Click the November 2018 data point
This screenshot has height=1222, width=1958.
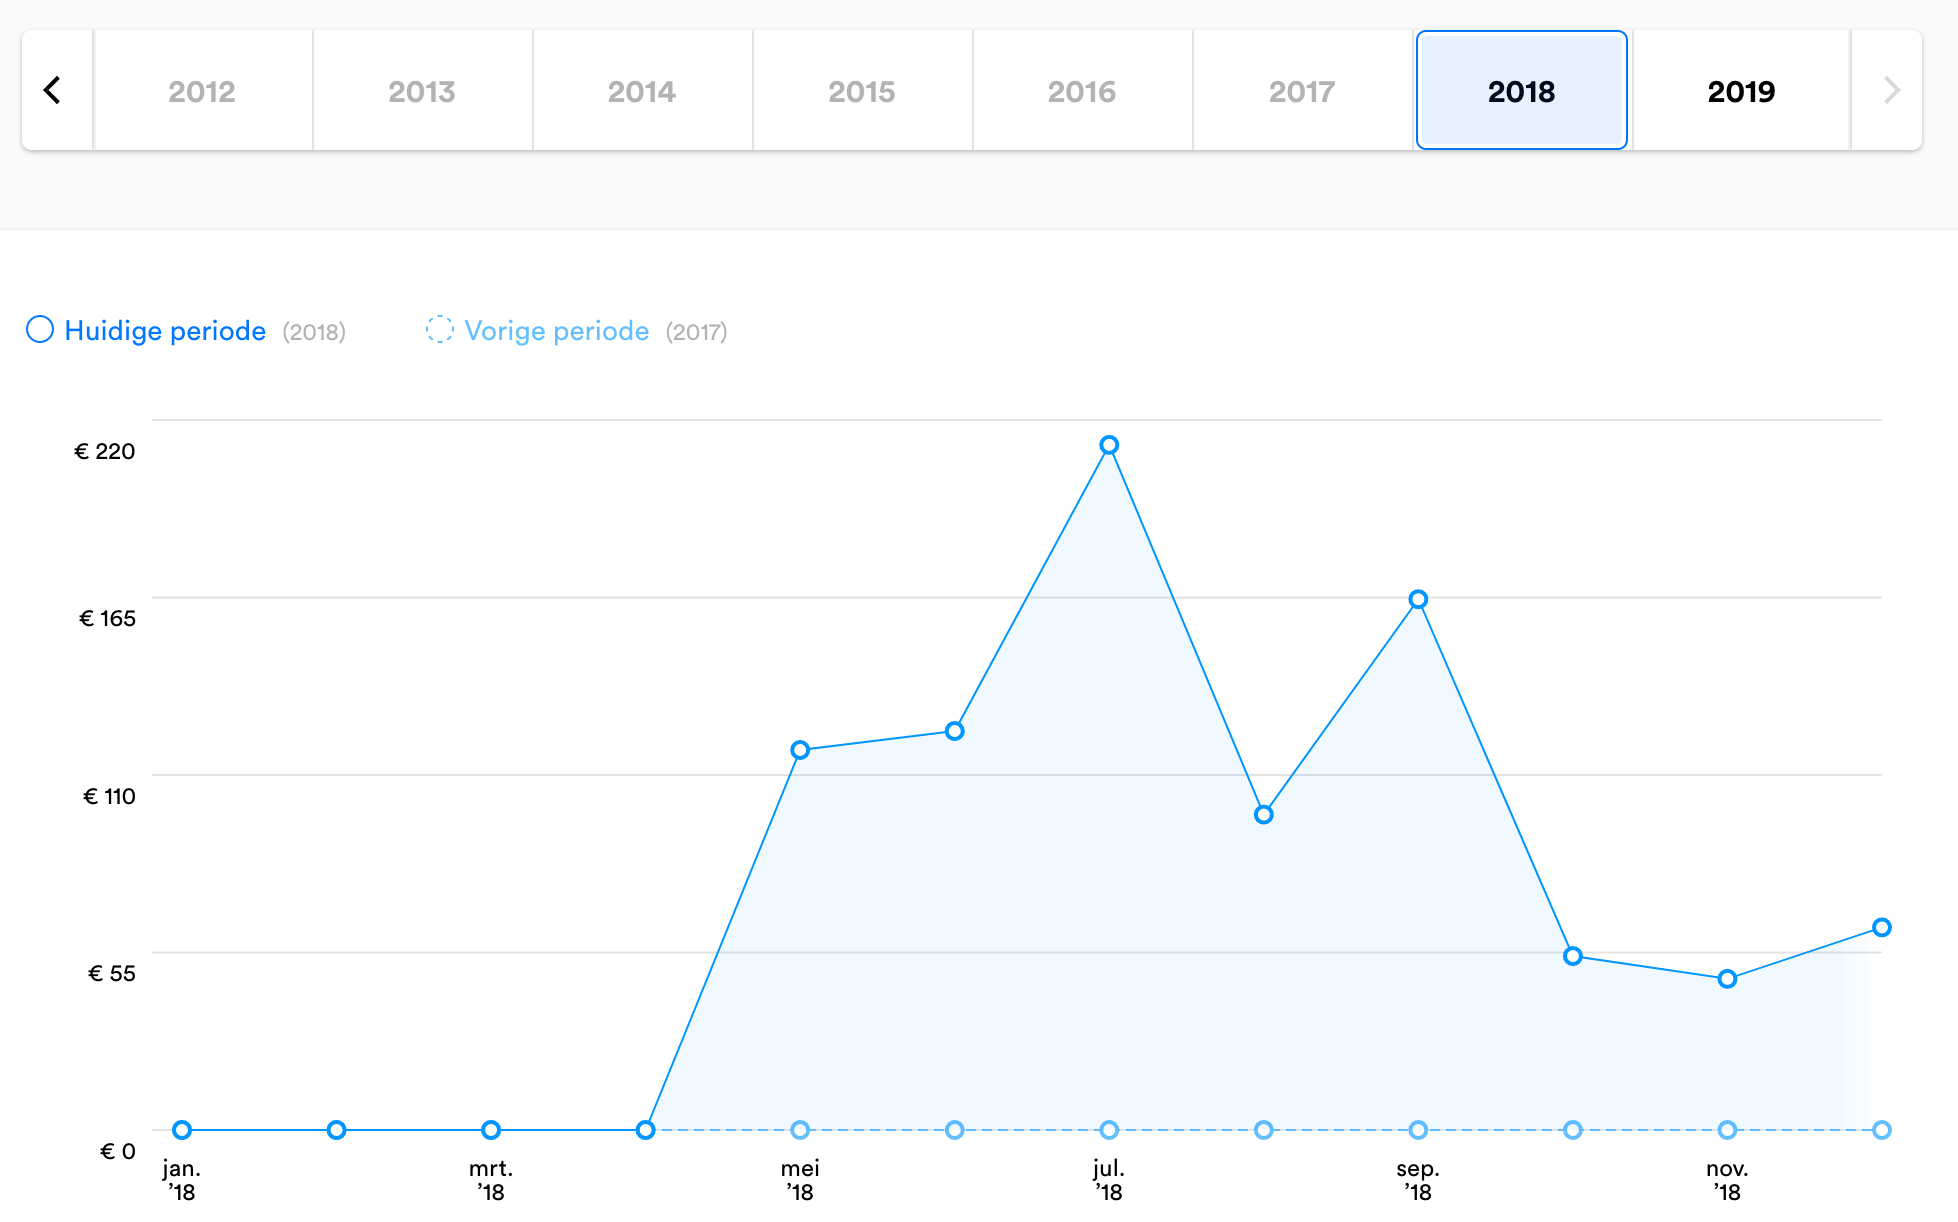(1727, 979)
